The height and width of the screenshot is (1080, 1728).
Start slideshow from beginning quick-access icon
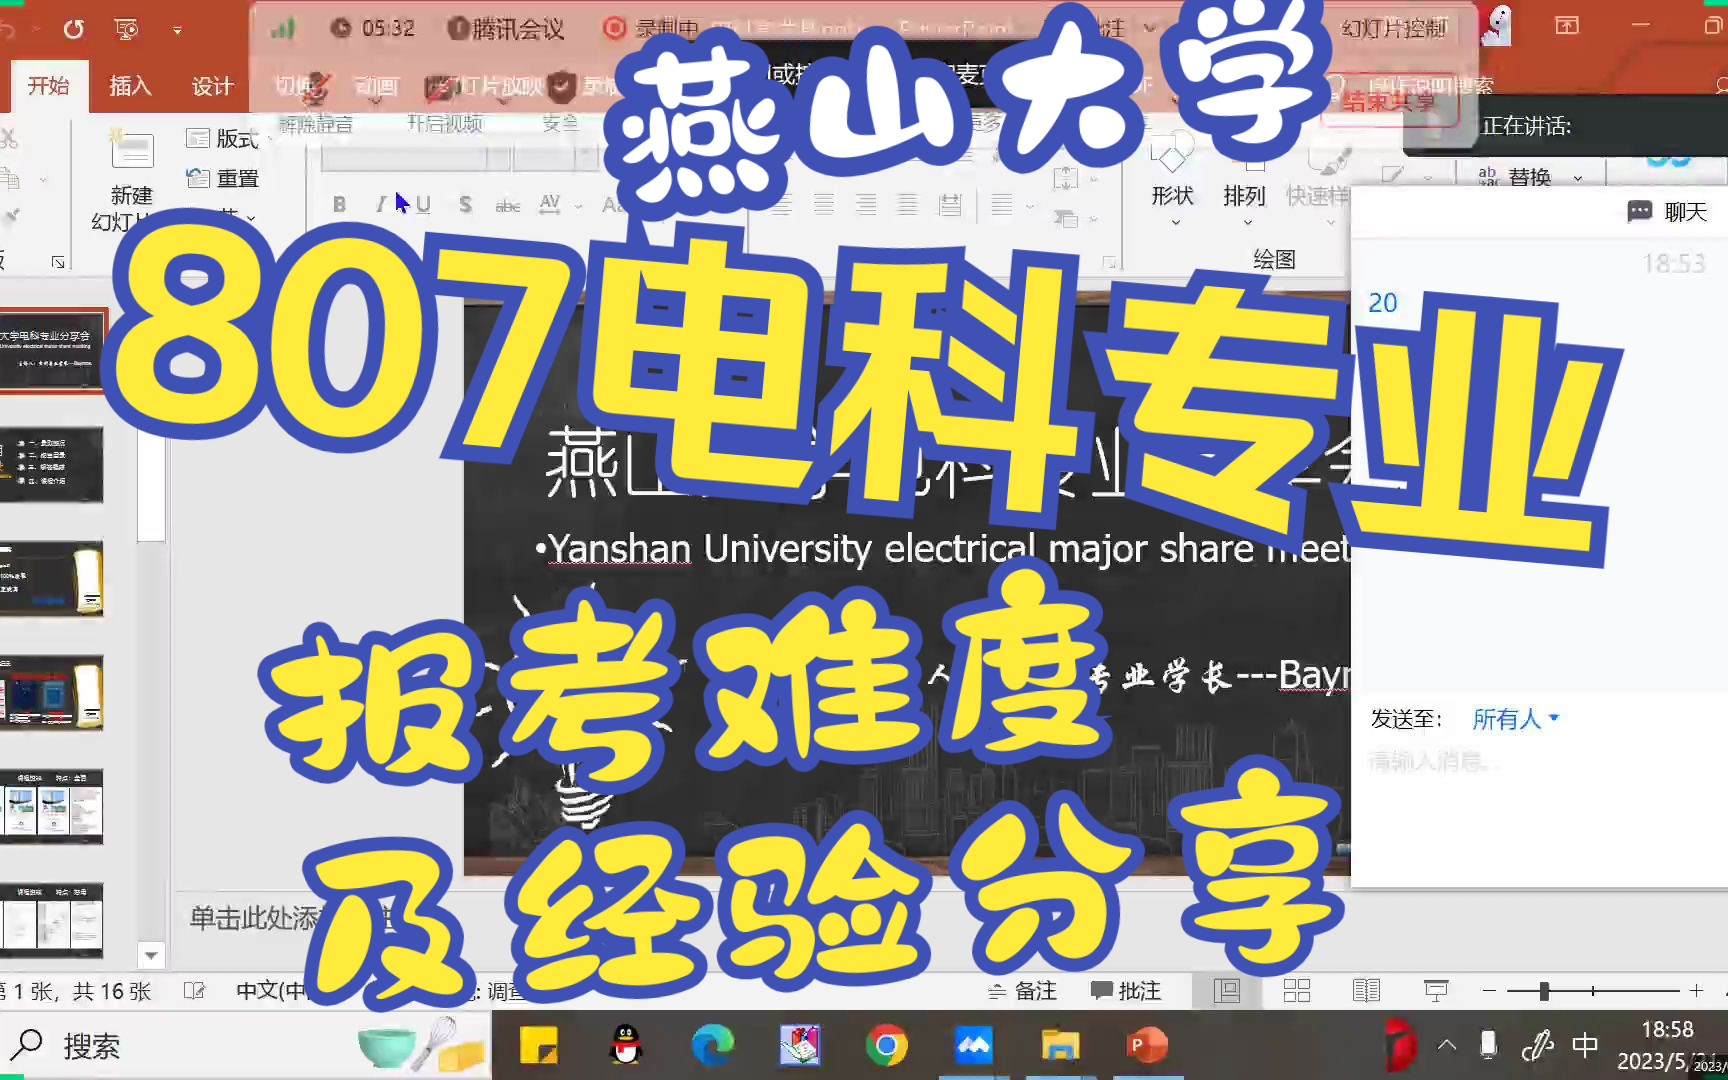tap(127, 29)
